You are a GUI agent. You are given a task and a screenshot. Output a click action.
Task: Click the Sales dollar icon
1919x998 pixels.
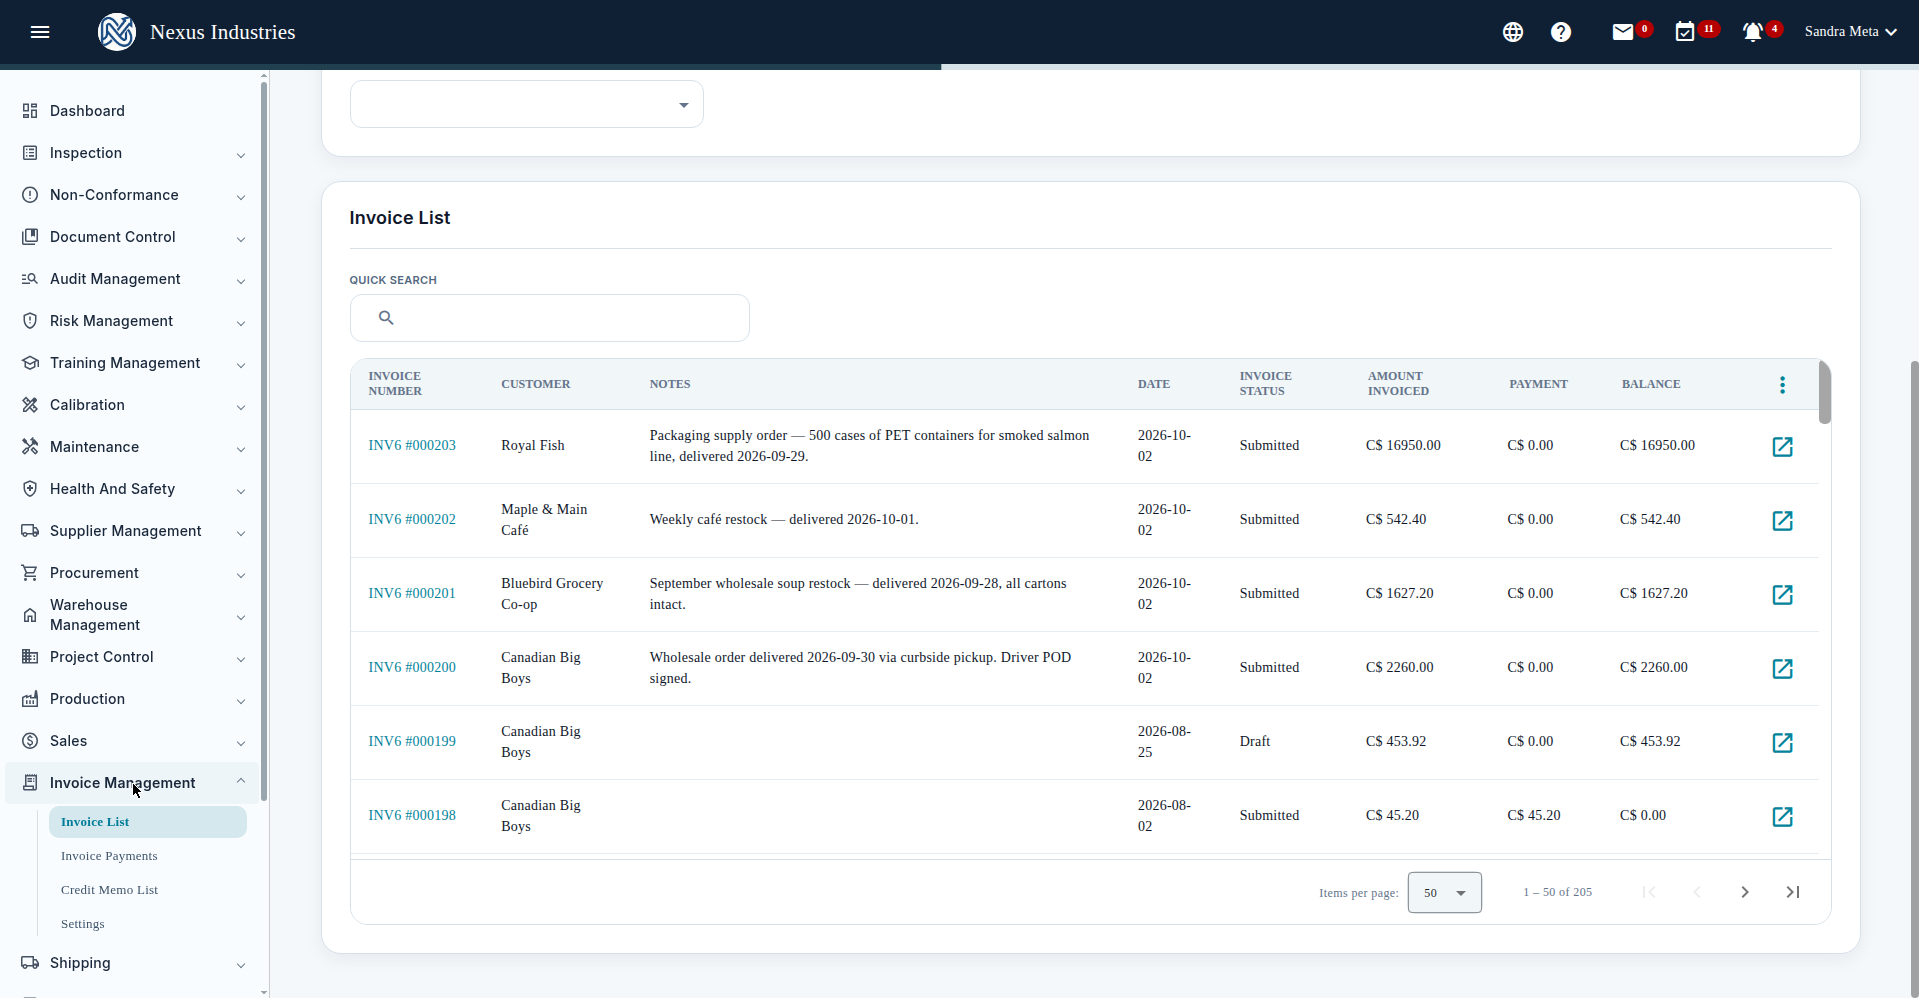tap(30, 741)
